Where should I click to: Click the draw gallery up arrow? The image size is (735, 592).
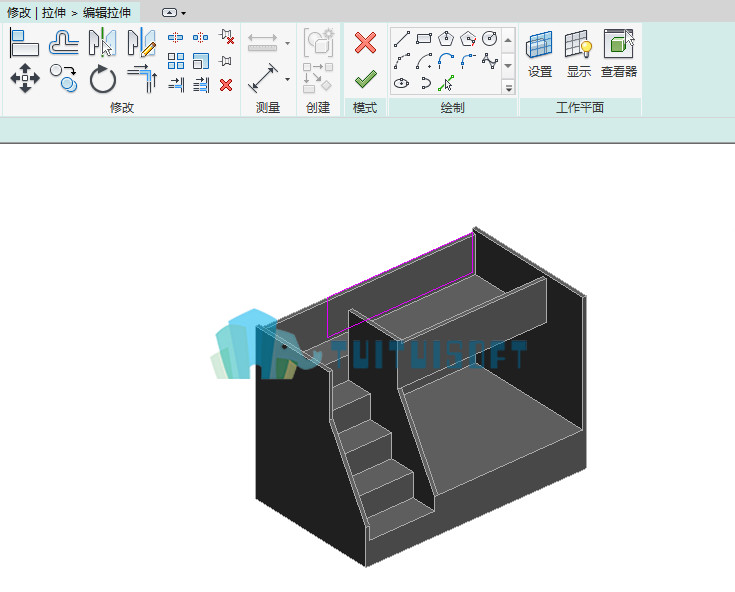click(508, 41)
